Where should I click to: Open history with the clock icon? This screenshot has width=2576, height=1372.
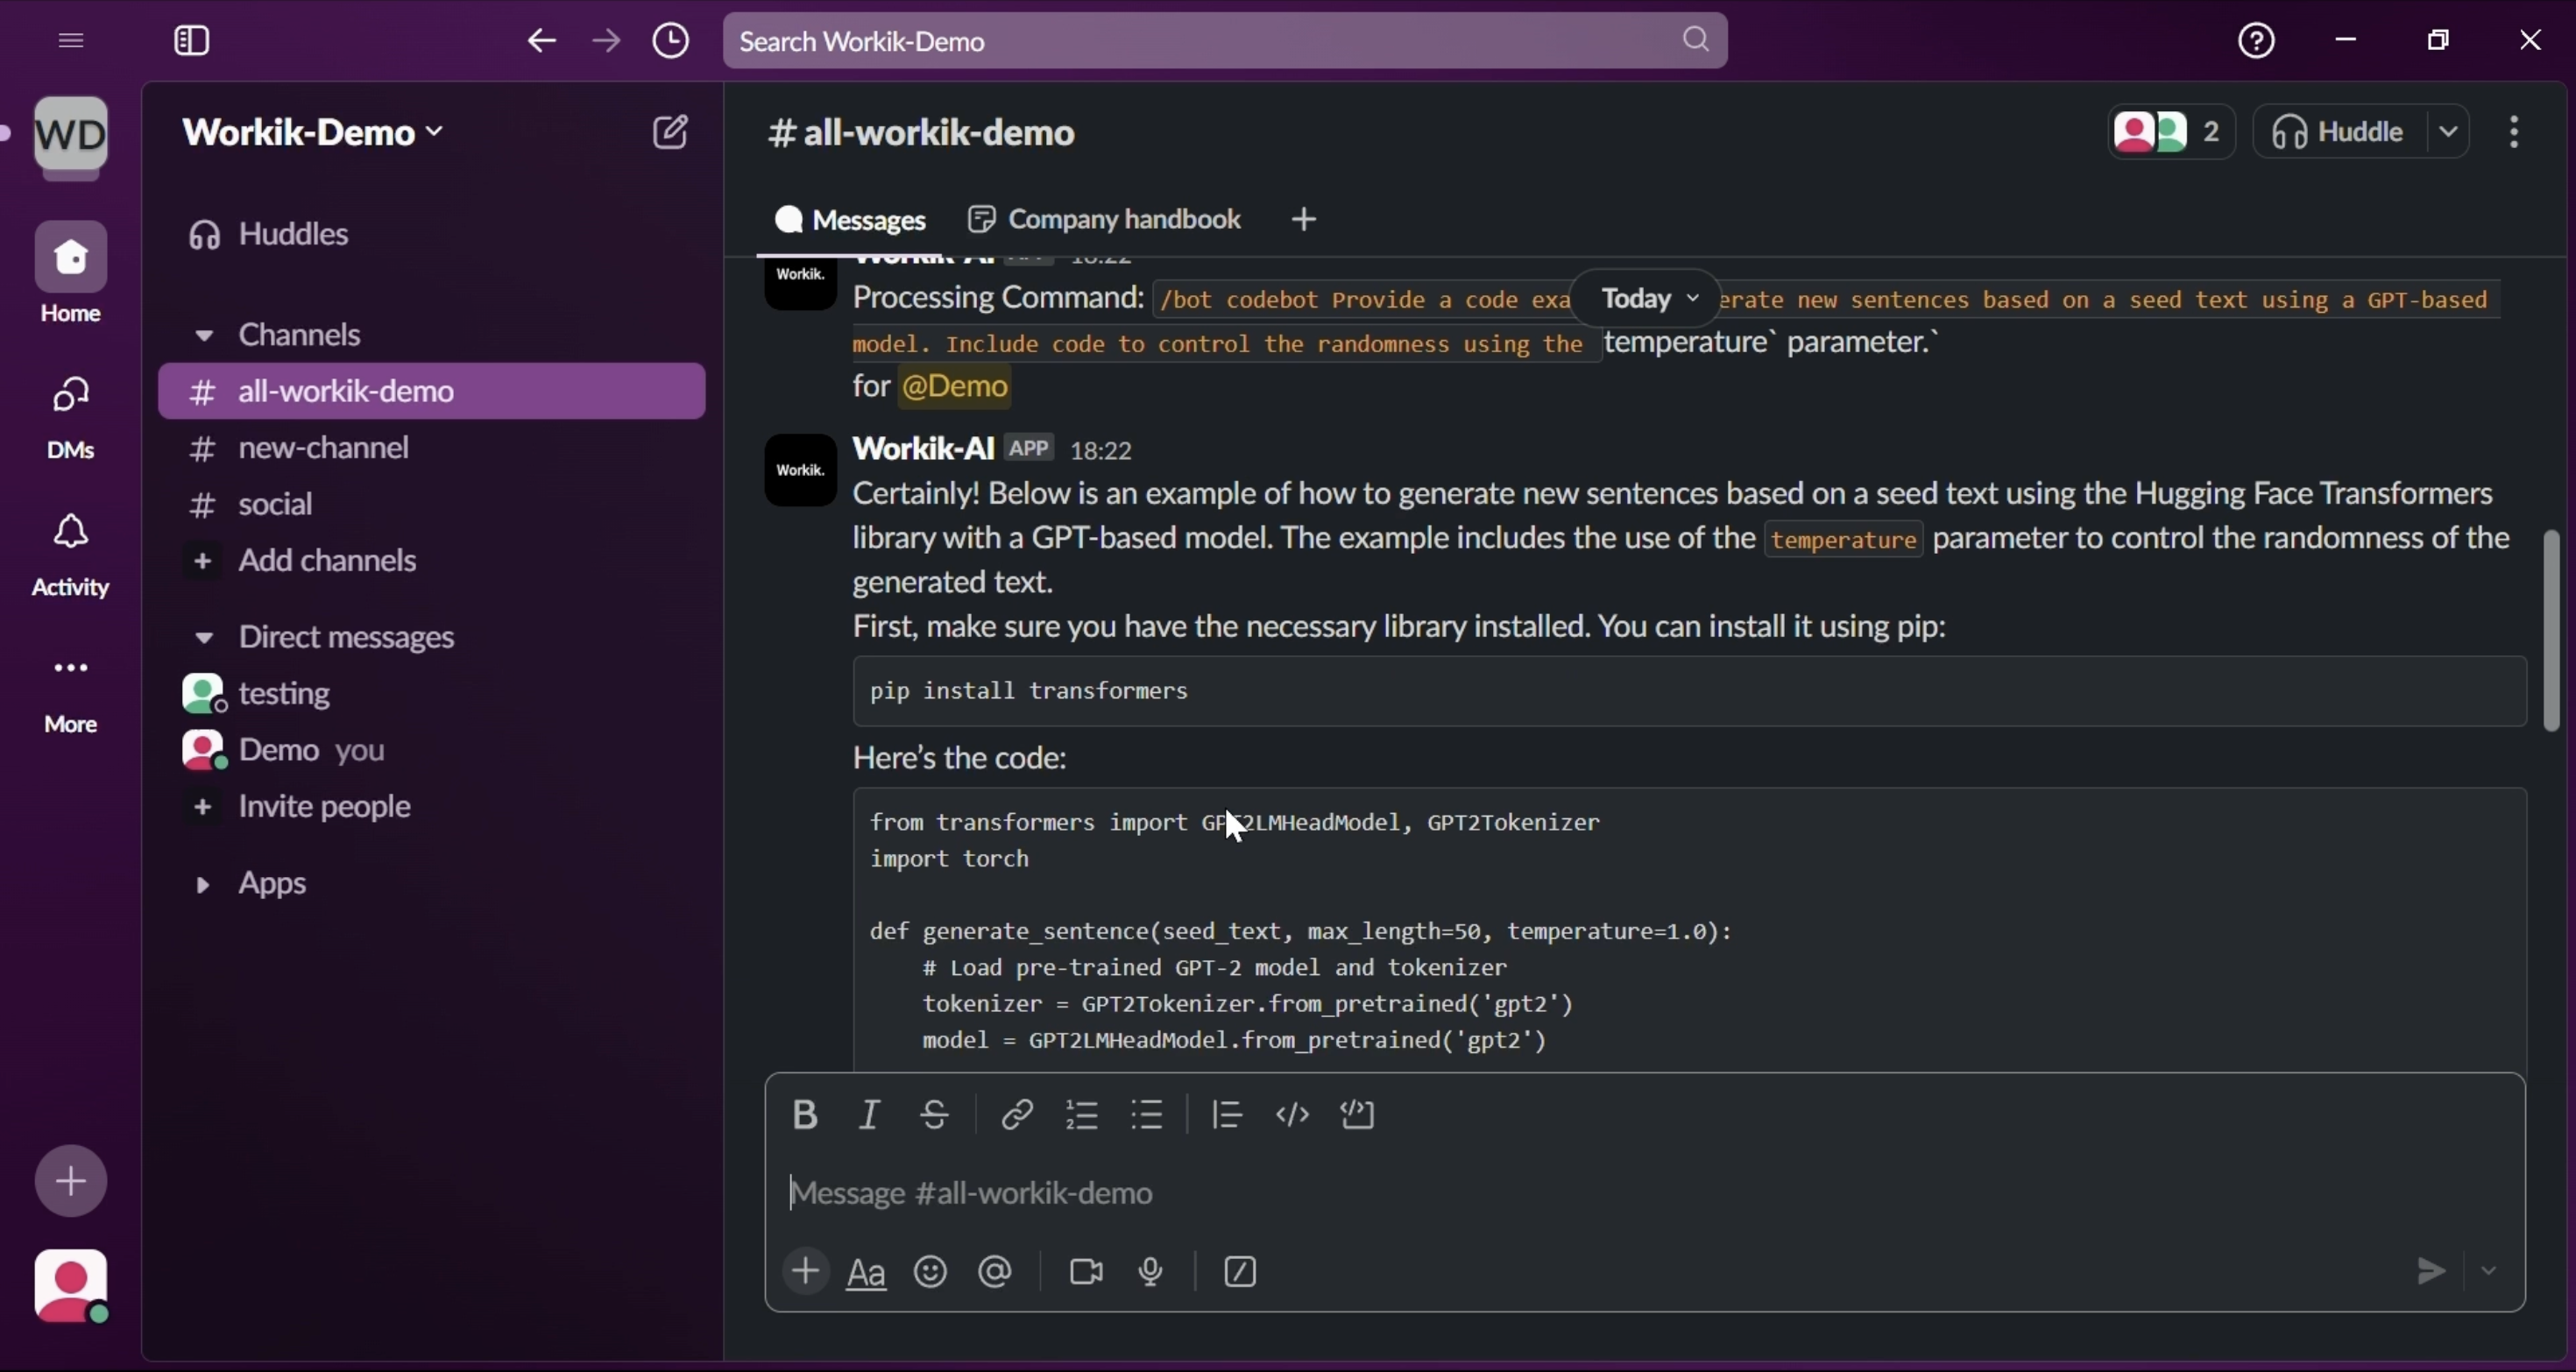pos(670,40)
